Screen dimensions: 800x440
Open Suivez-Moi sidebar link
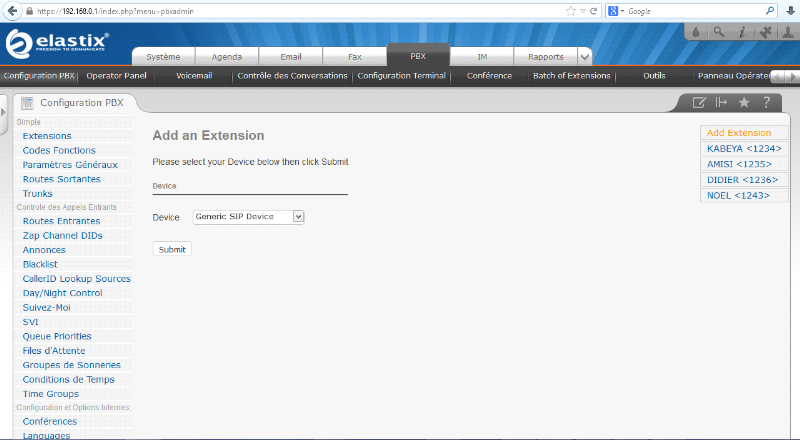click(46, 307)
